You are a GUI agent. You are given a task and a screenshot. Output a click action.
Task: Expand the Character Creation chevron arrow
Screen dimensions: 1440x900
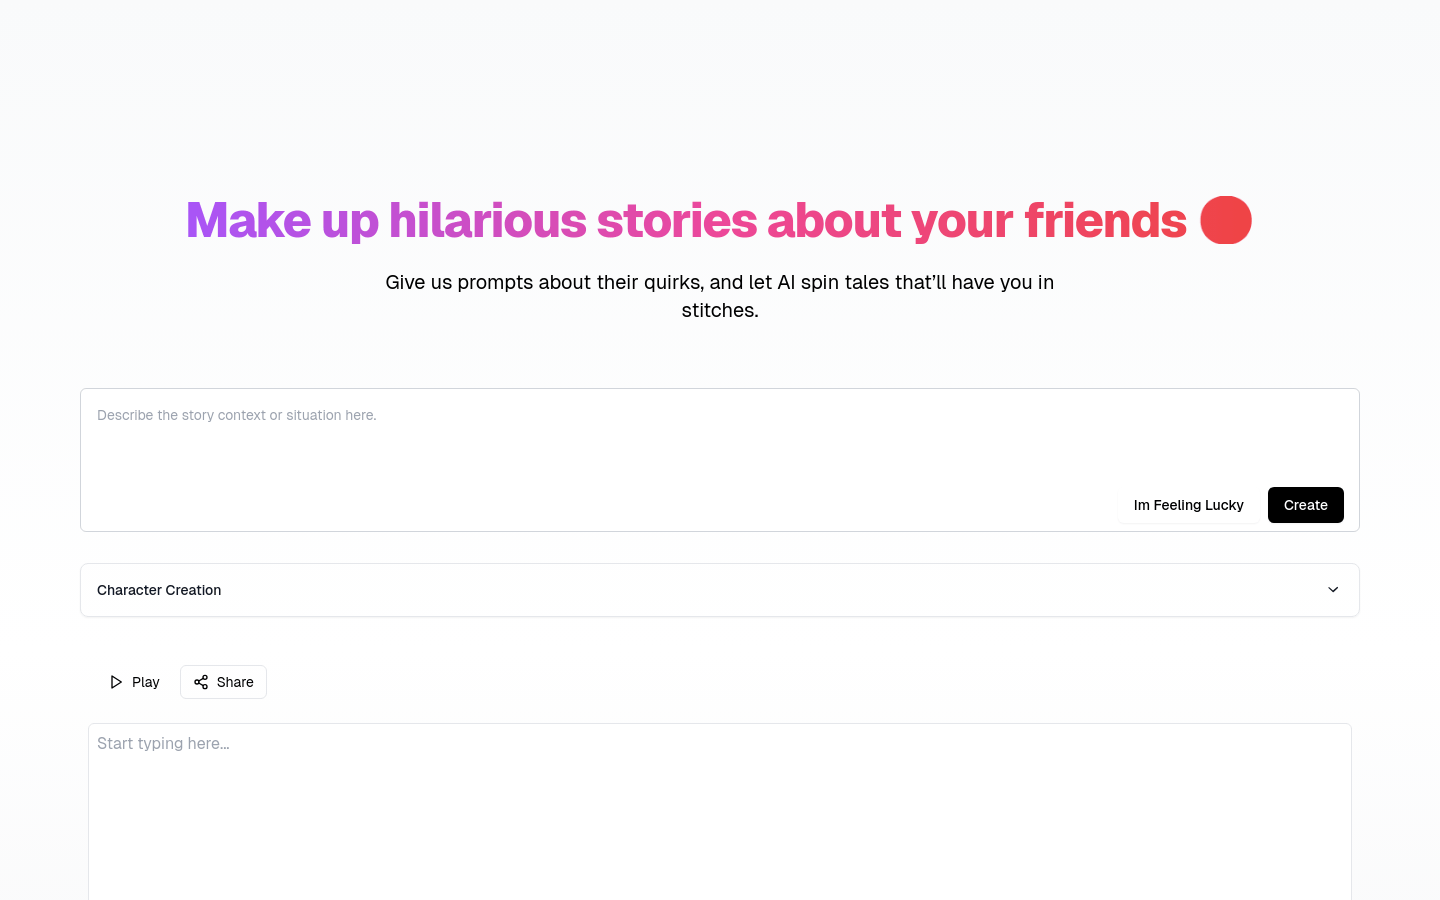point(1333,590)
